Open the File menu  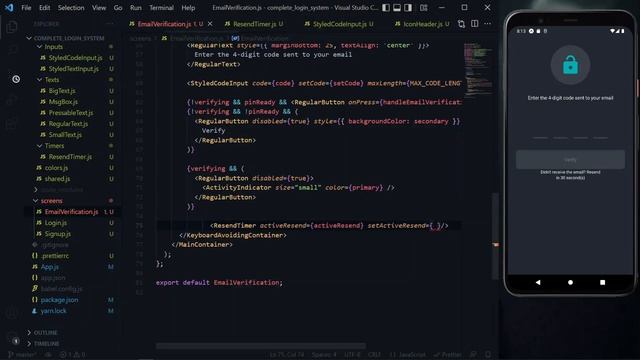(26, 8)
